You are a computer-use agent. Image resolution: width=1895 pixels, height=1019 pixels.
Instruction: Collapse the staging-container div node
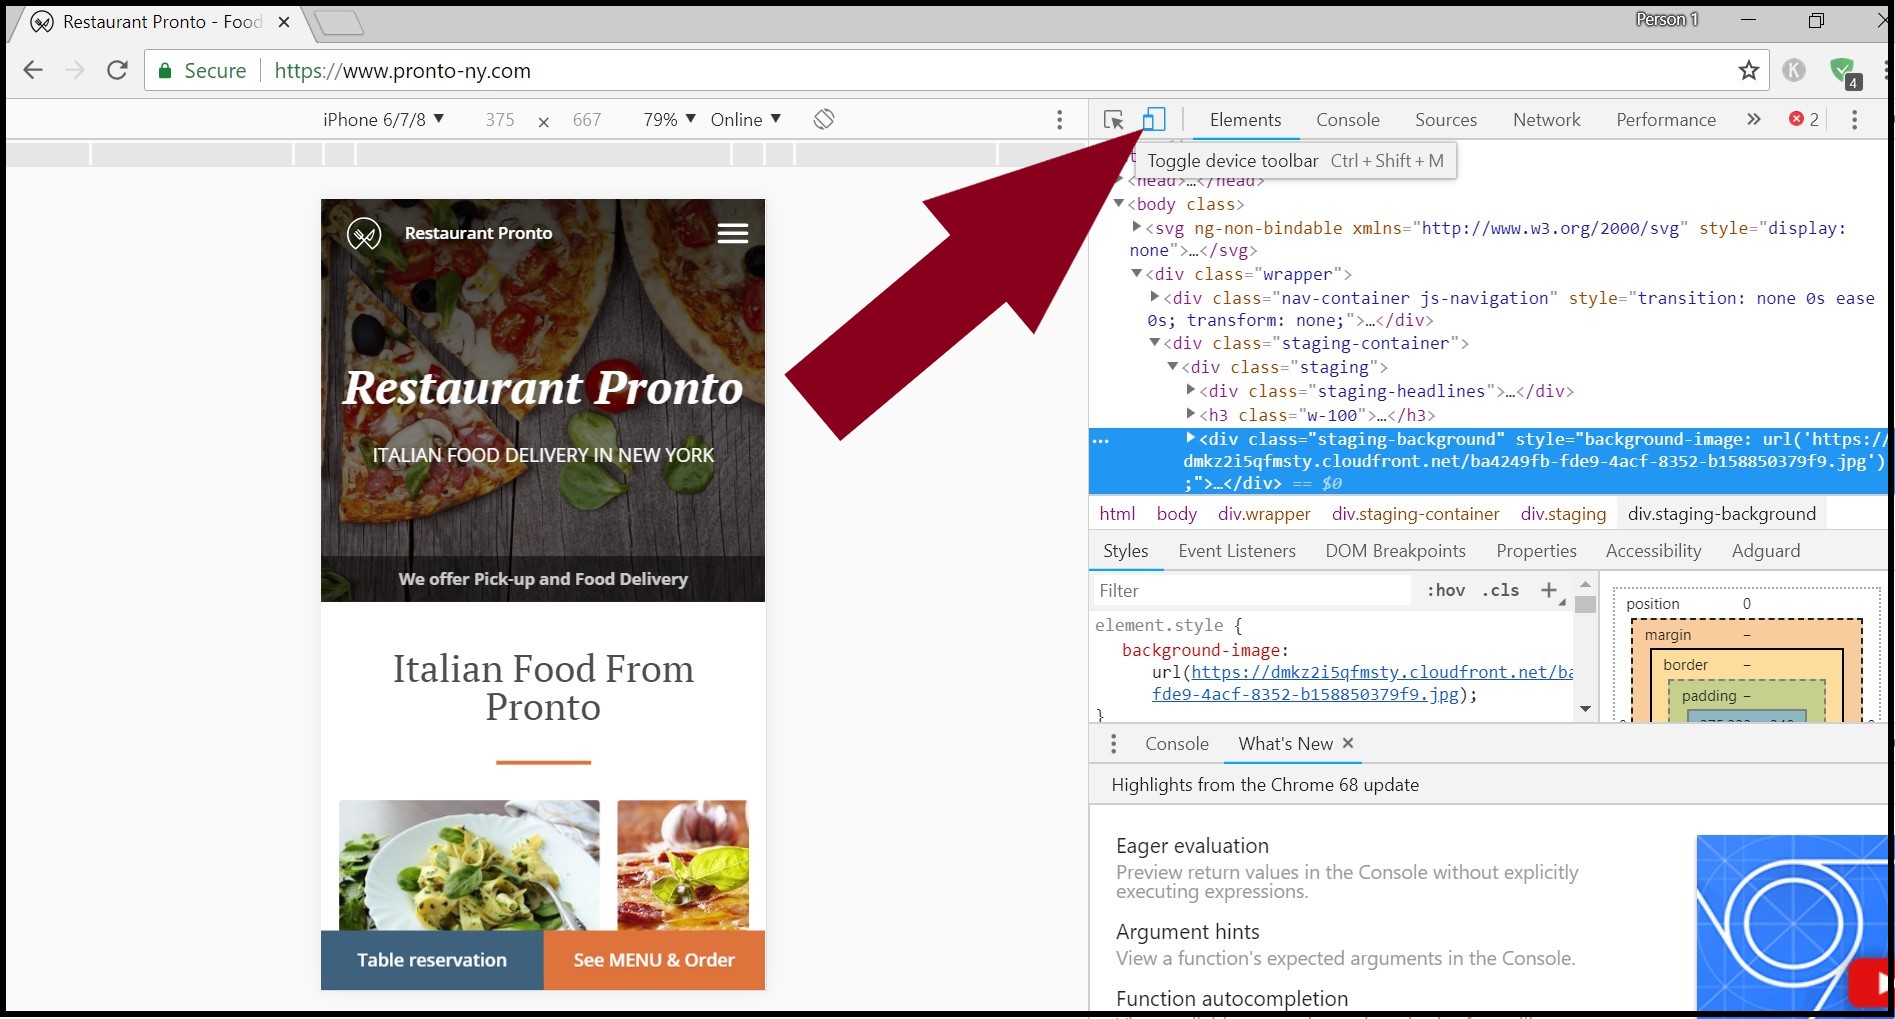click(x=1155, y=342)
